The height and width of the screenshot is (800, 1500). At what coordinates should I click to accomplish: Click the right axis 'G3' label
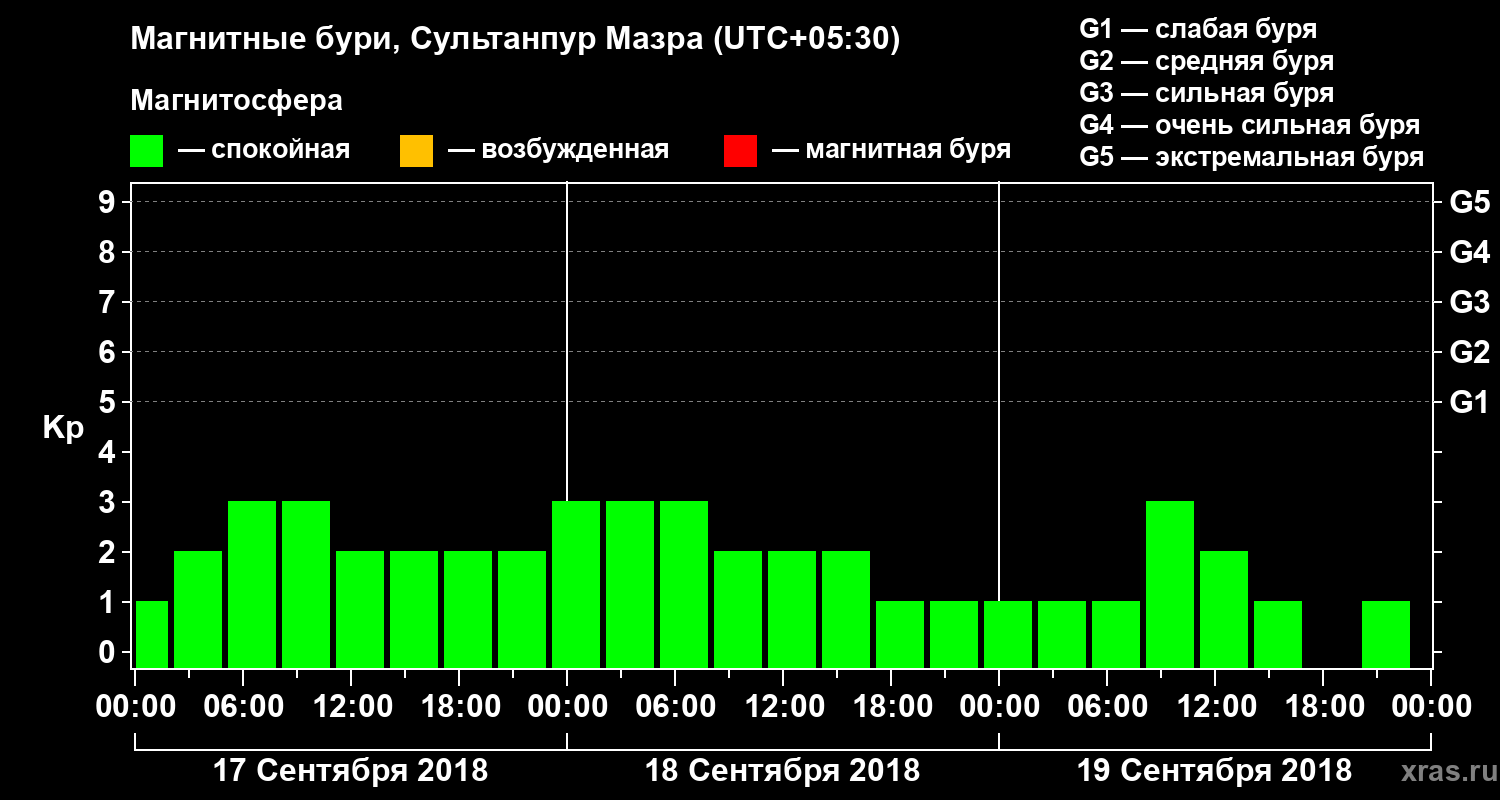click(1469, 302)
